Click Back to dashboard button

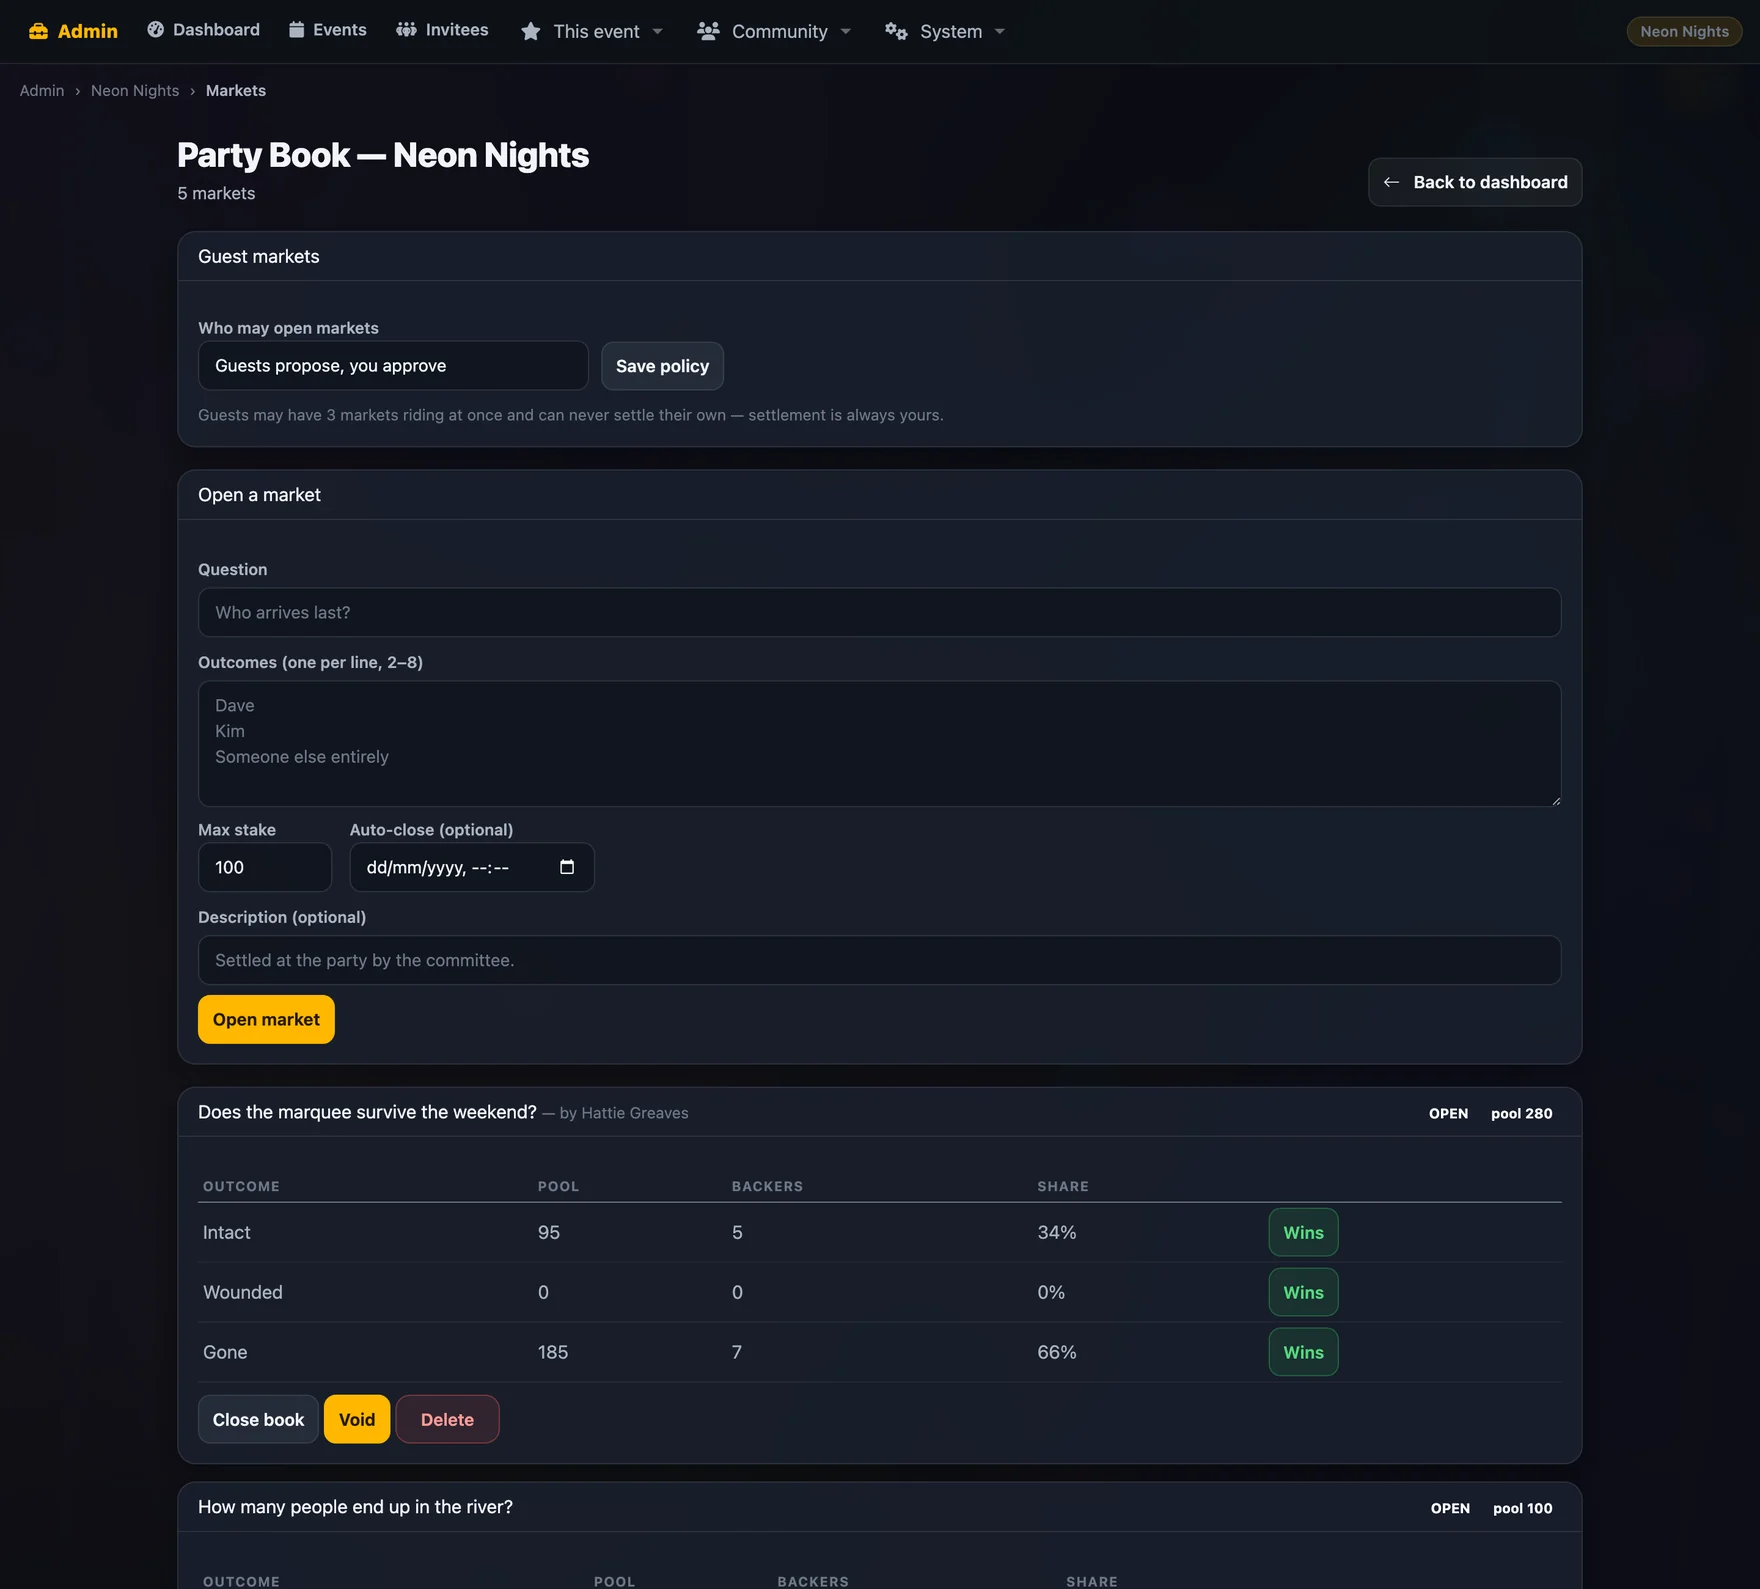[1475, 182]
